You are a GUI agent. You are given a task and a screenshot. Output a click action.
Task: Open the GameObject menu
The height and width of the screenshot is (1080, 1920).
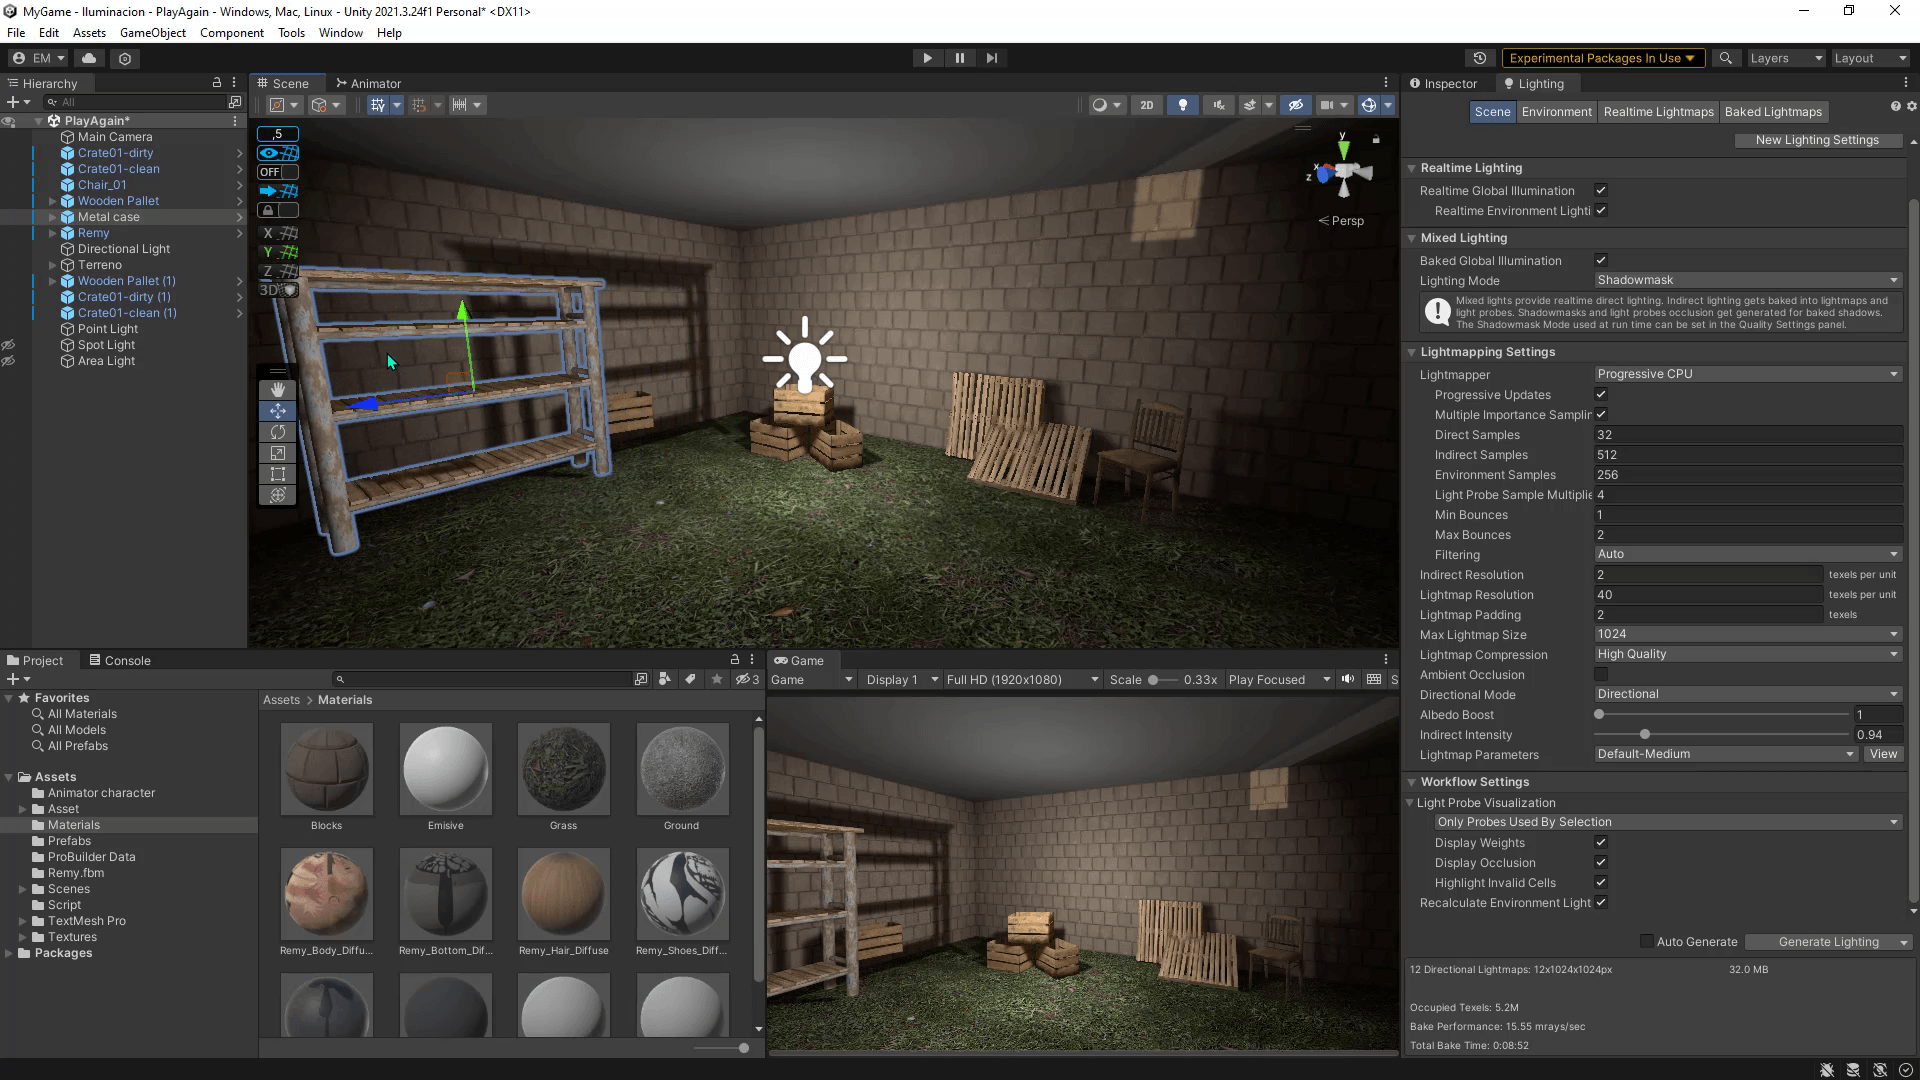click(152, 33)
